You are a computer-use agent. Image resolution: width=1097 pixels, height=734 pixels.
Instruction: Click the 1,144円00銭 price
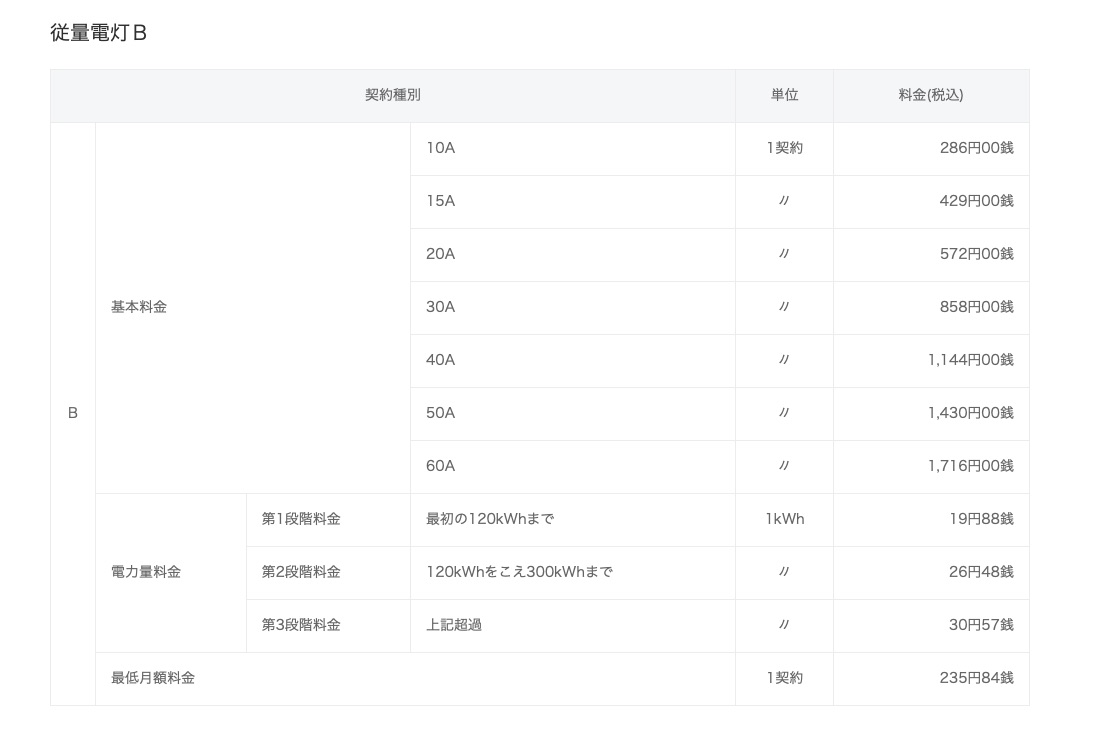(971, 360)
